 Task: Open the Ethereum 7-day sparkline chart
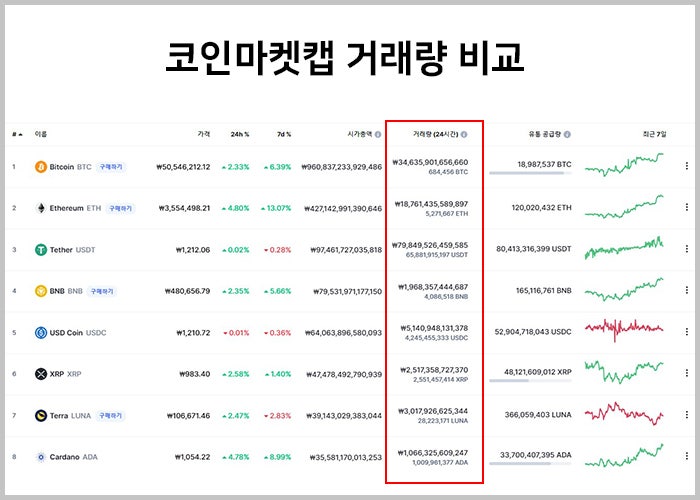[x=624, y=206]
